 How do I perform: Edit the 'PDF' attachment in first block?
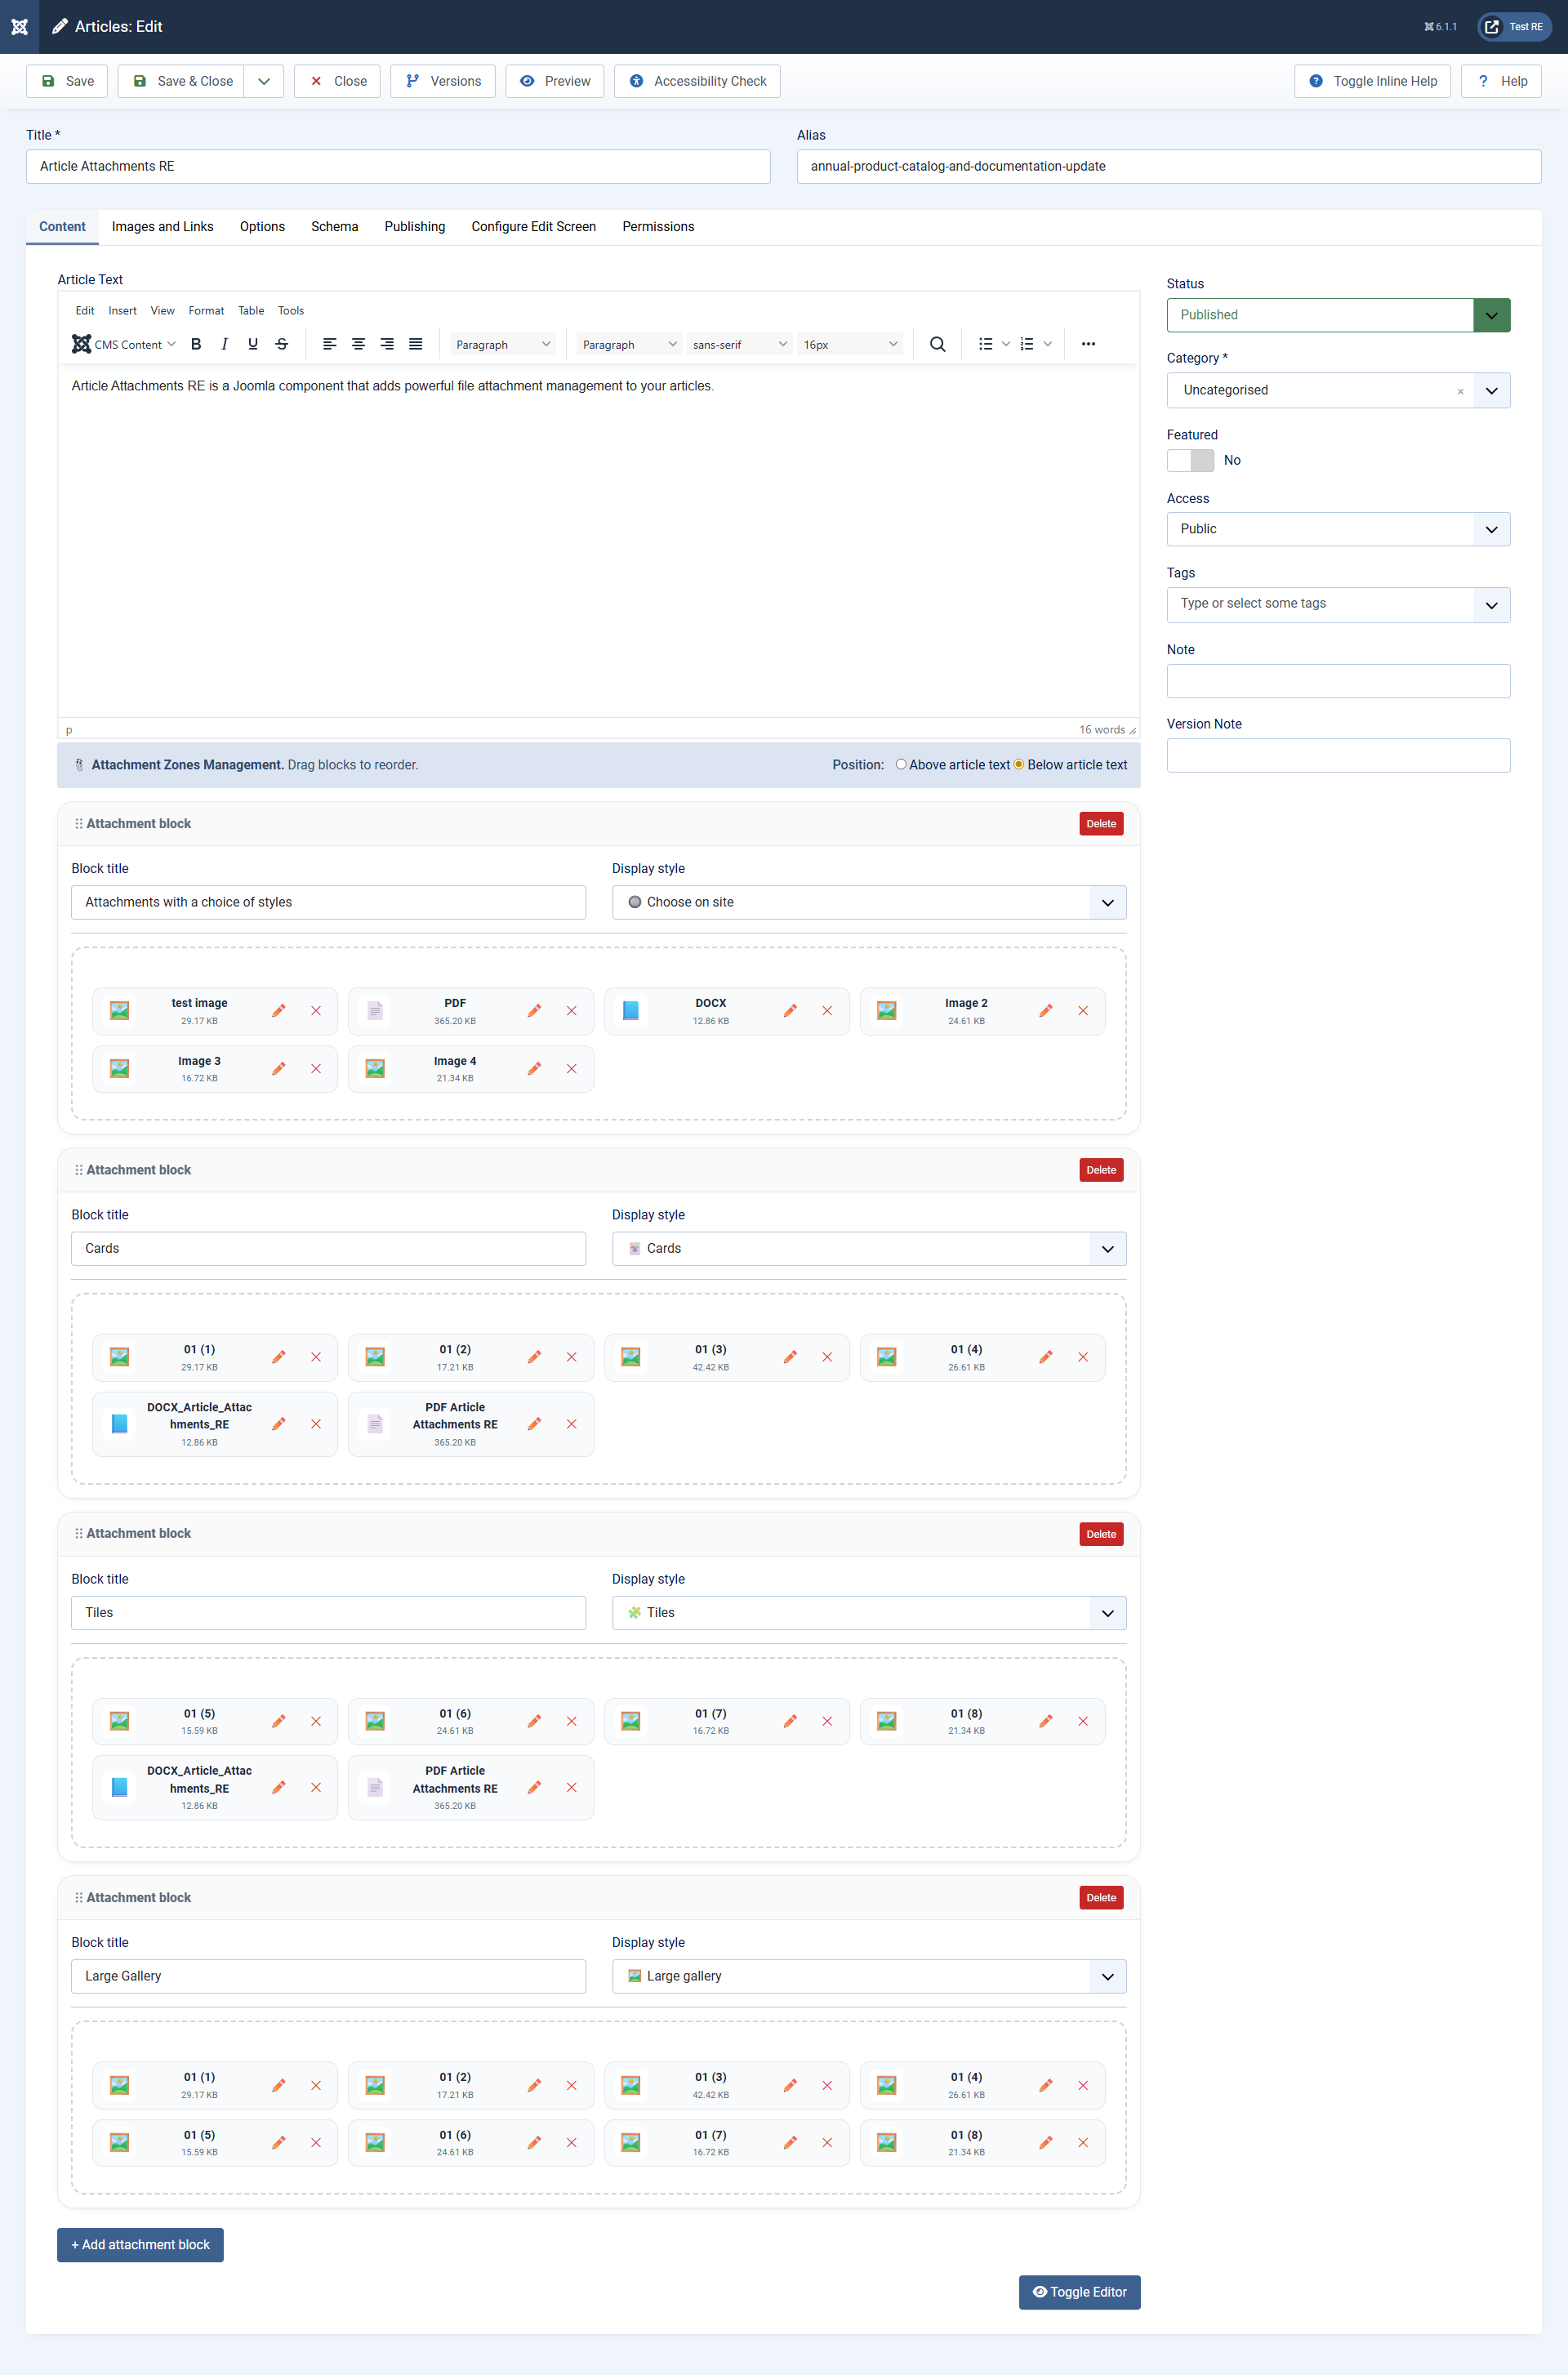coord(535,1011)
